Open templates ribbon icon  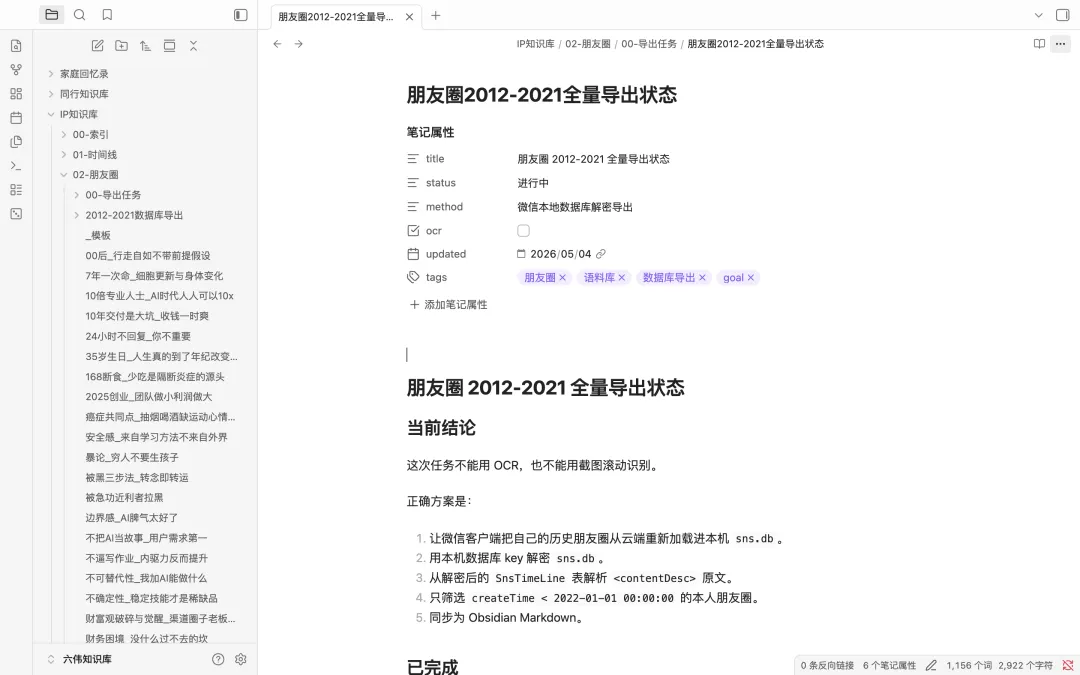click(x=16, y=142)
